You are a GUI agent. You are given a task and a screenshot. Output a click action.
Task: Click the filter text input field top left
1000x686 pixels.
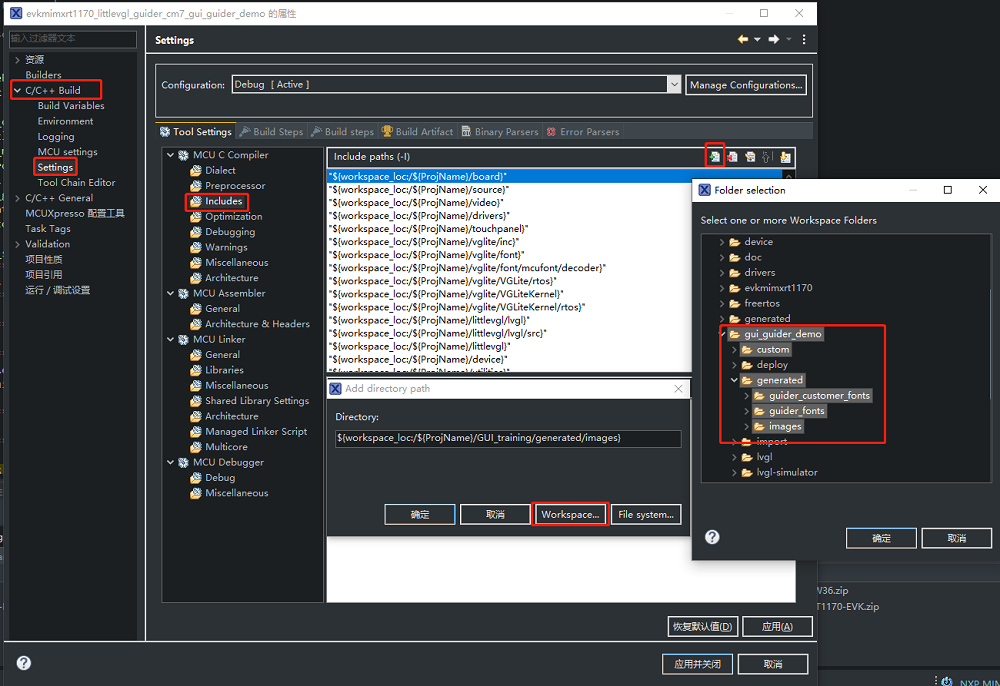(72, 39)
